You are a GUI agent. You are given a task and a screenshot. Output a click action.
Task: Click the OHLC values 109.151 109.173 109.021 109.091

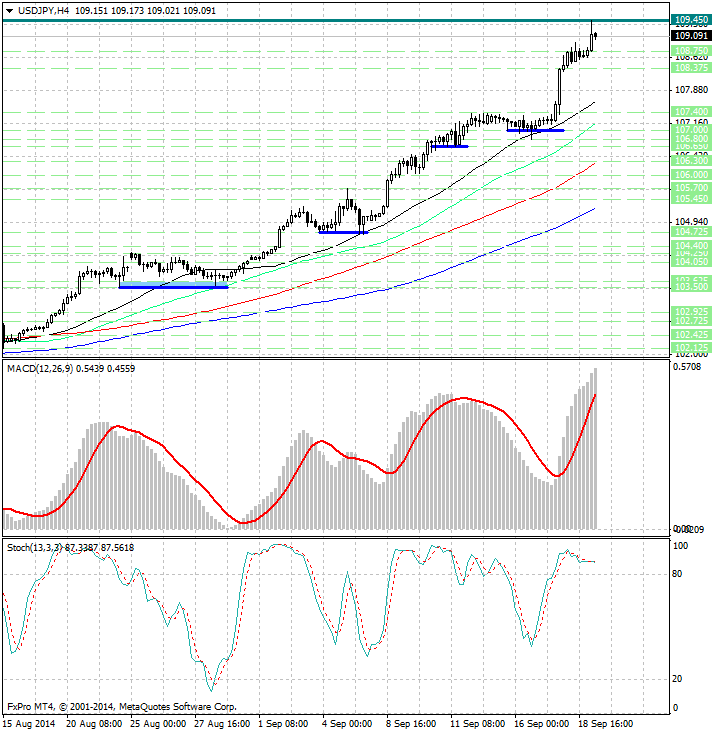pos(145,10)
